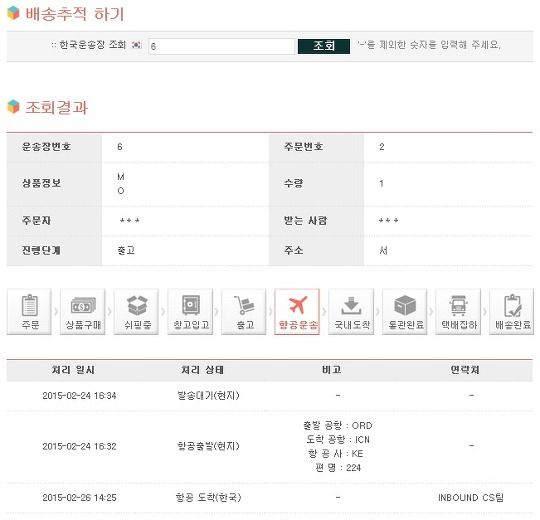The height and width of the screenshot is (520, 540).
Task: Click the 편 명 : 224 flight line
Action: pos(338,468)
